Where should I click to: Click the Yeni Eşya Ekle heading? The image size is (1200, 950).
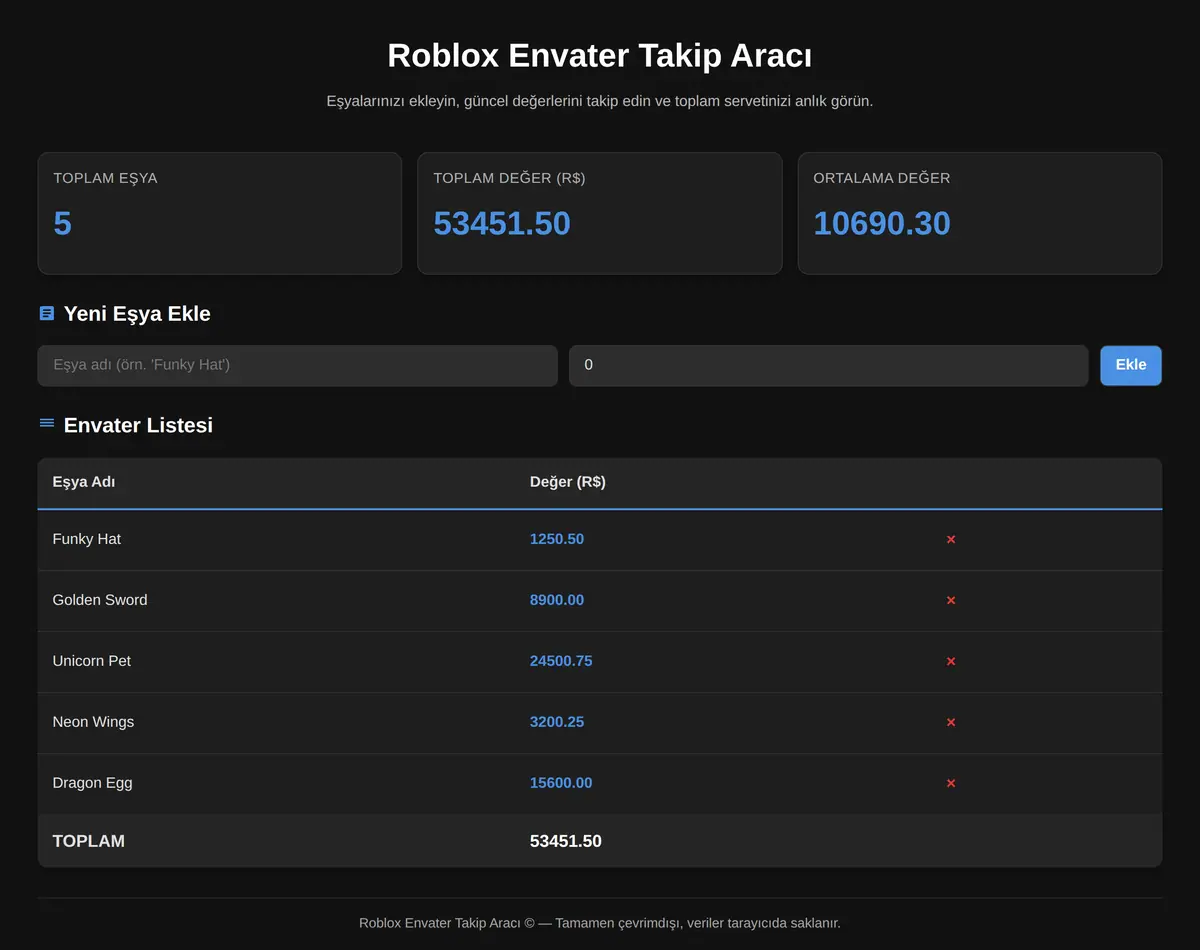tap(137, 313)
